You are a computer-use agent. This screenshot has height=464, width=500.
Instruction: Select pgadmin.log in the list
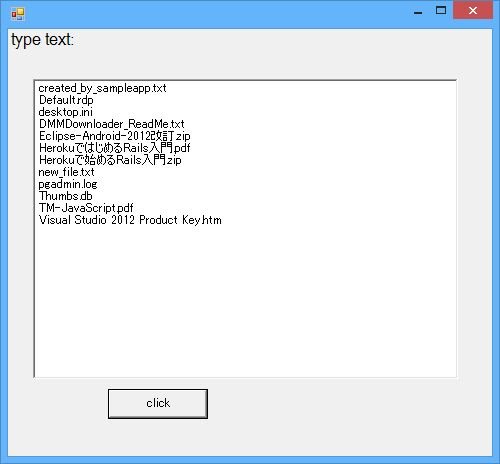[x=68, y=184]
